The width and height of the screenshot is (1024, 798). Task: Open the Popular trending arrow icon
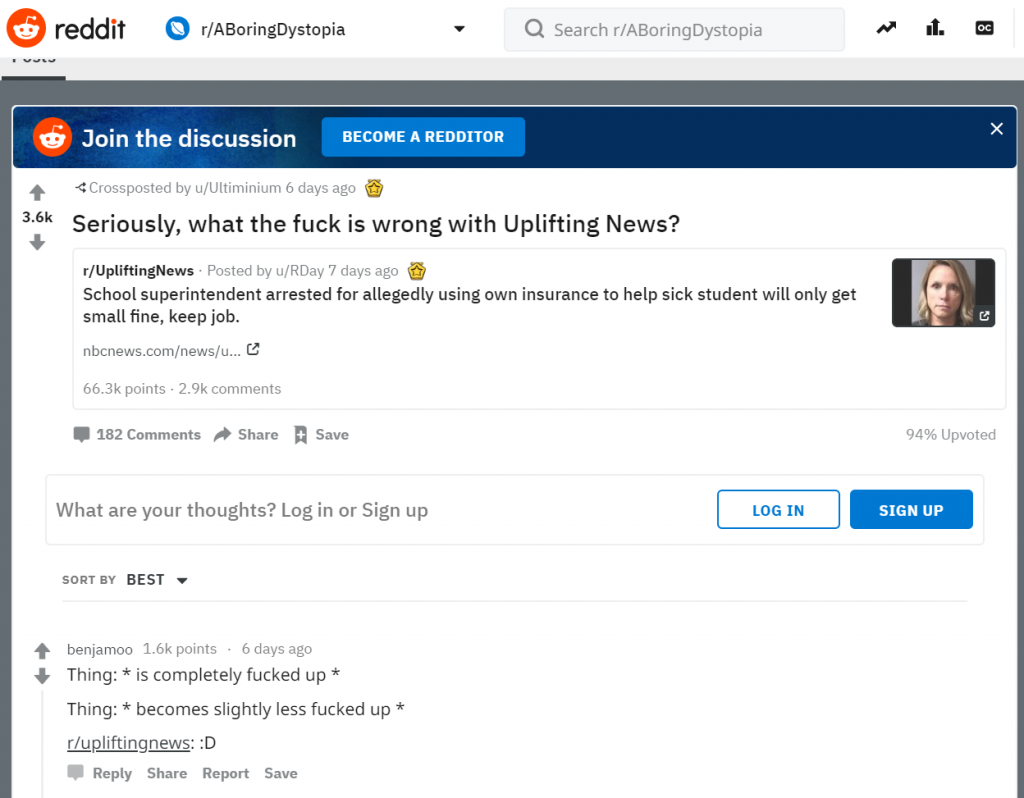(x=886, y=28)
